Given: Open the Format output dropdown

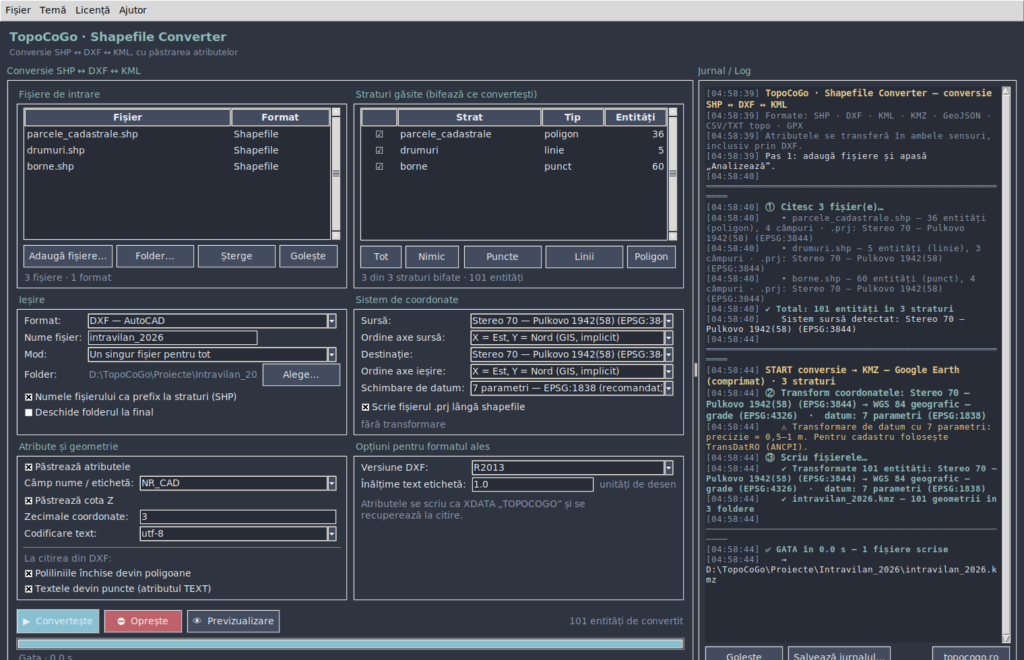Looking at the screenshot, I should (x=212, y=321).
